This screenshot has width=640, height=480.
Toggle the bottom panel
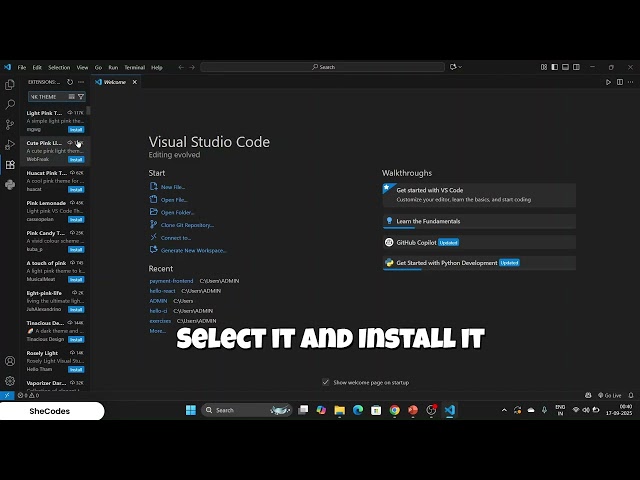[565, 67]
